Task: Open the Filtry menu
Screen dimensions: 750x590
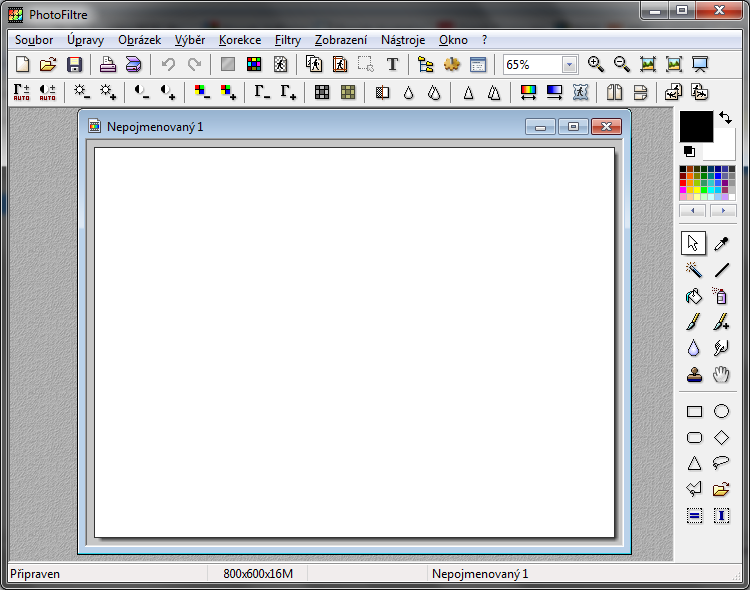Action: click(x=288, y=40)
